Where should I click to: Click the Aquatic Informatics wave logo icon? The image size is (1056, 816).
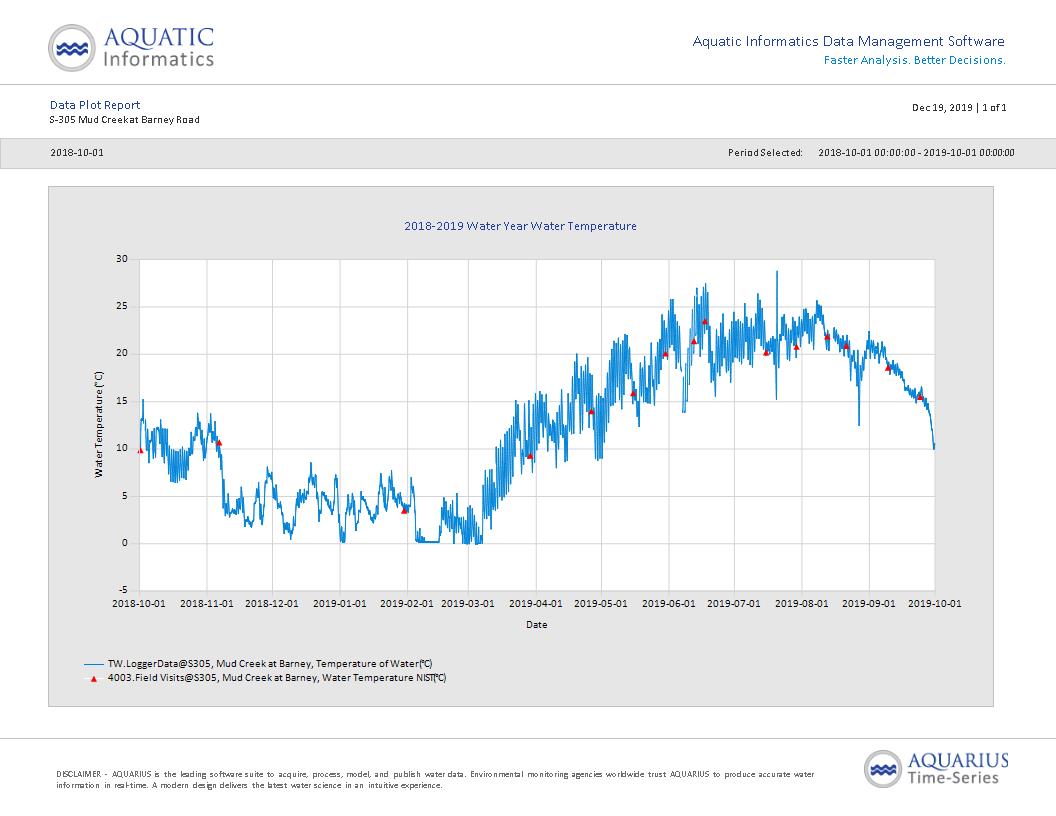coord(72,48)
